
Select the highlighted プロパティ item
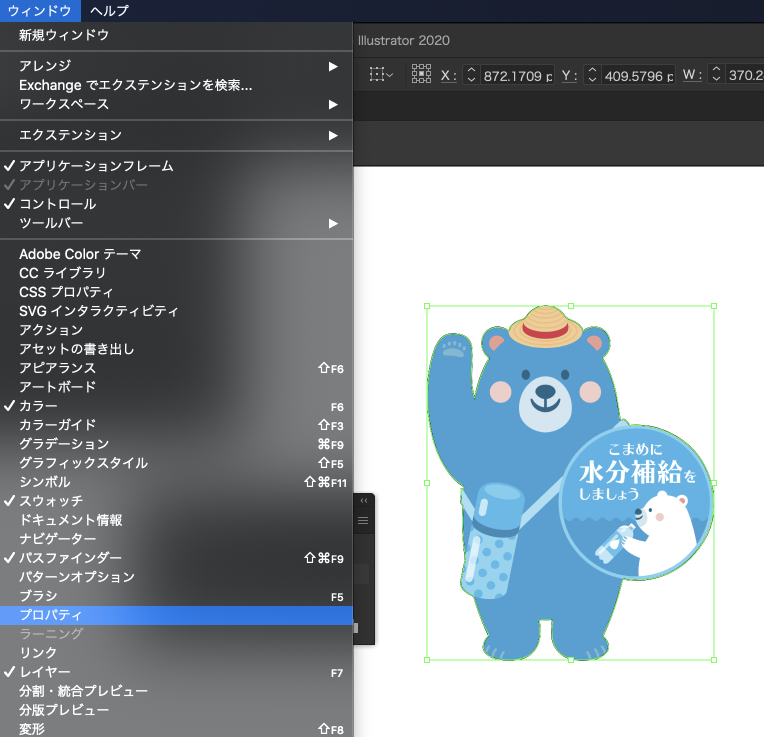coord(176,615)
